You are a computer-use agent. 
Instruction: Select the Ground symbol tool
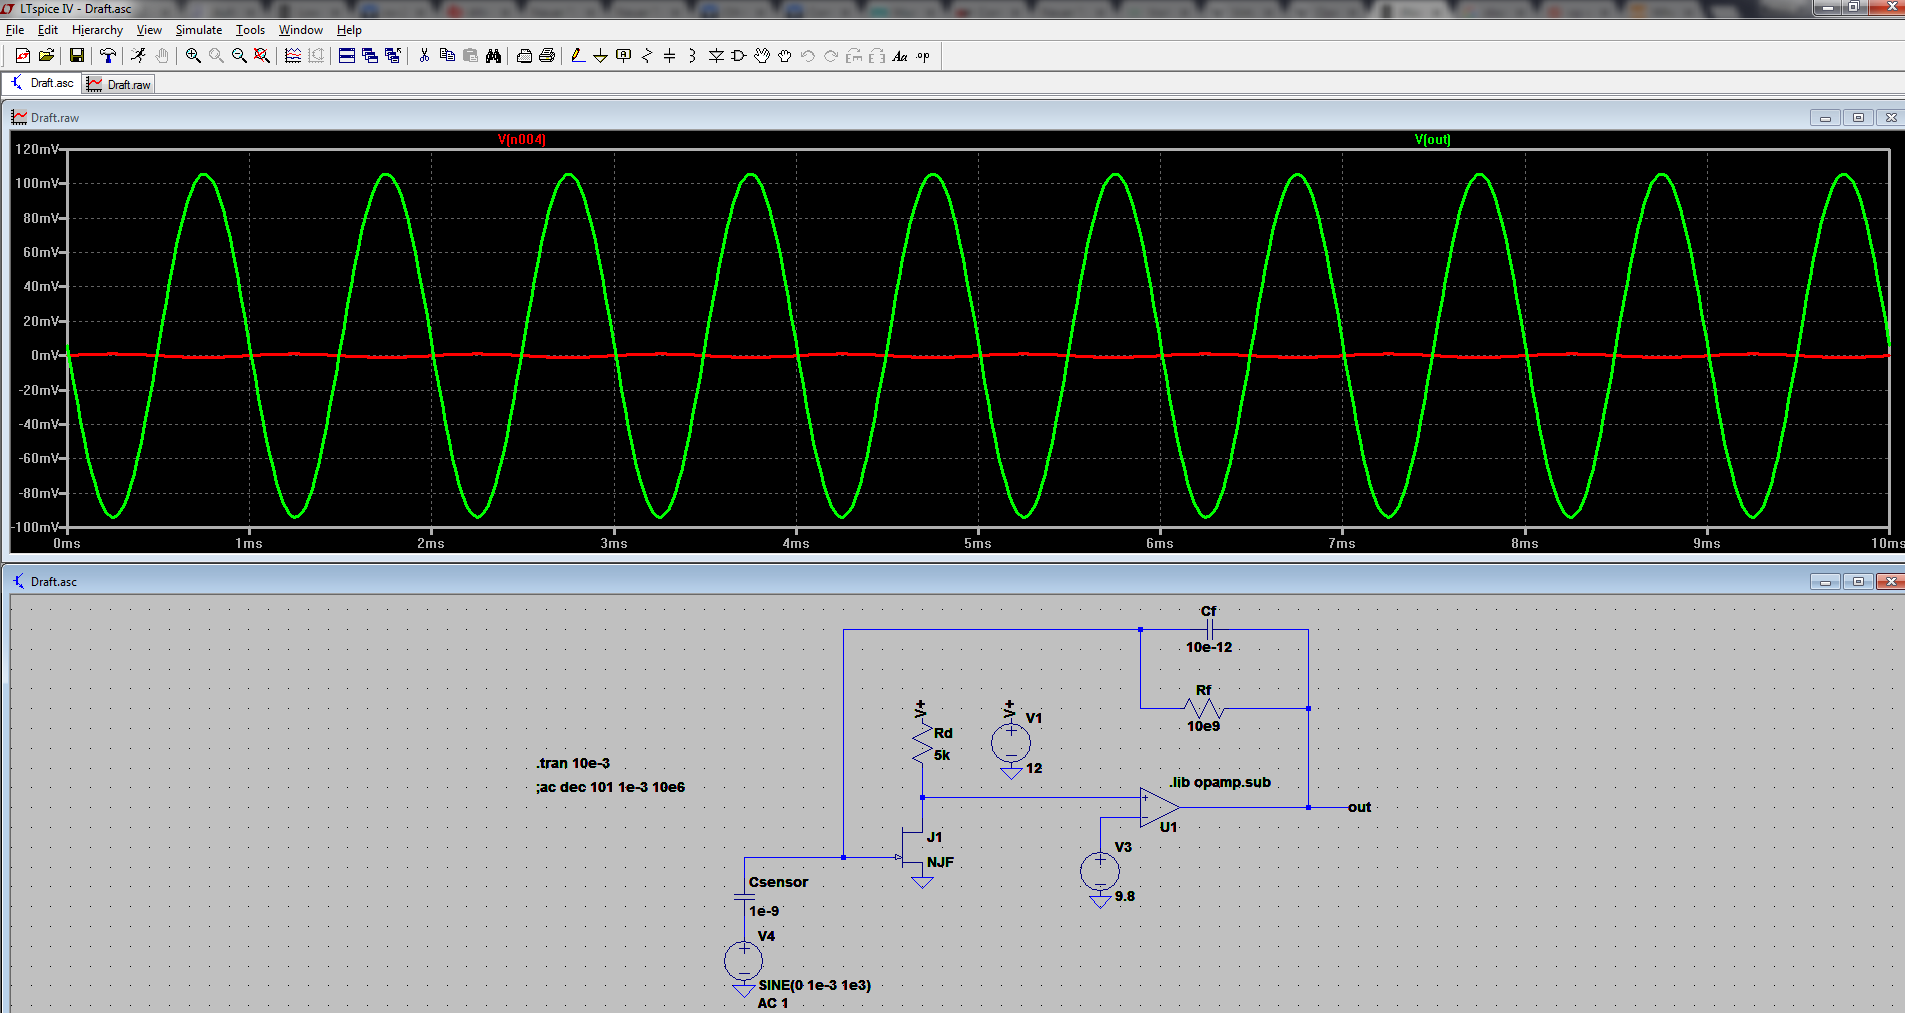tap(600, 56)
